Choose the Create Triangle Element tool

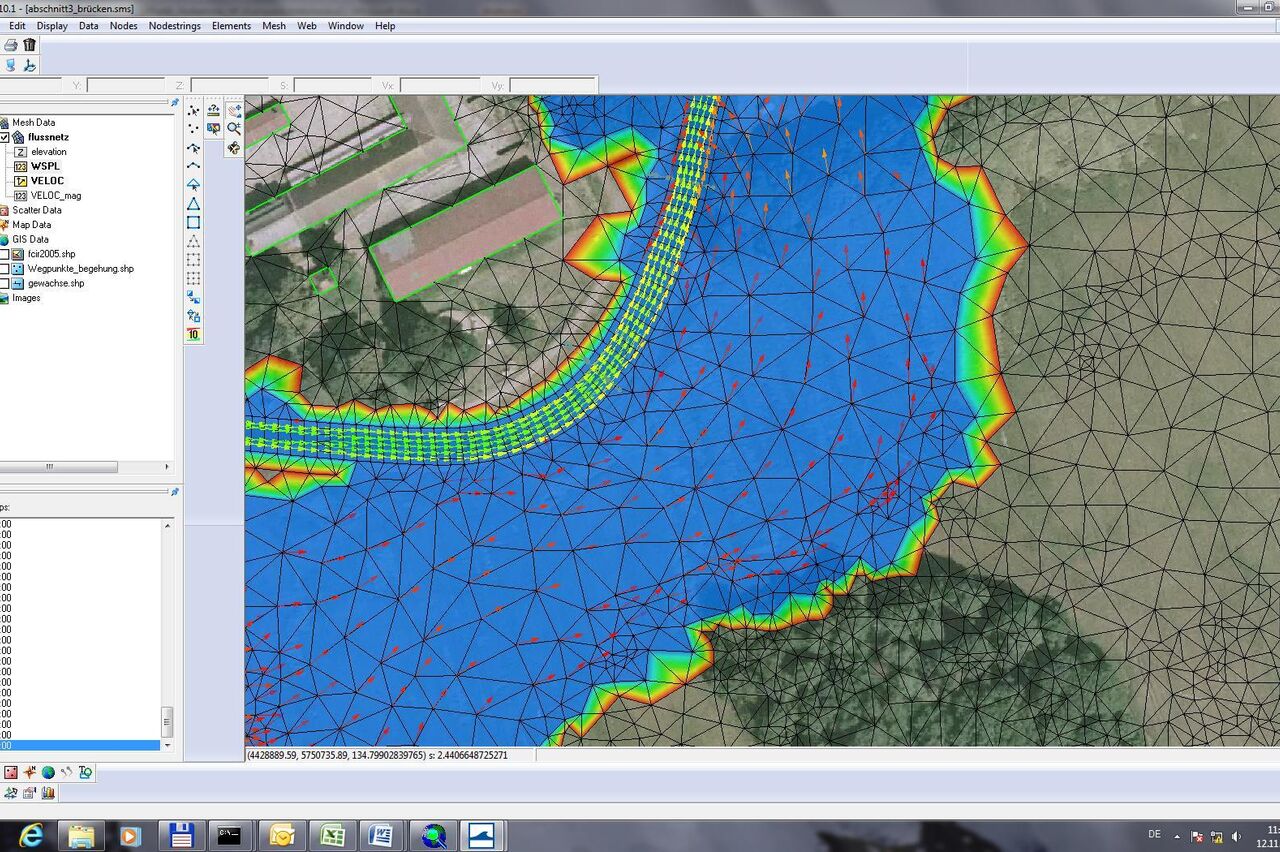194,204
